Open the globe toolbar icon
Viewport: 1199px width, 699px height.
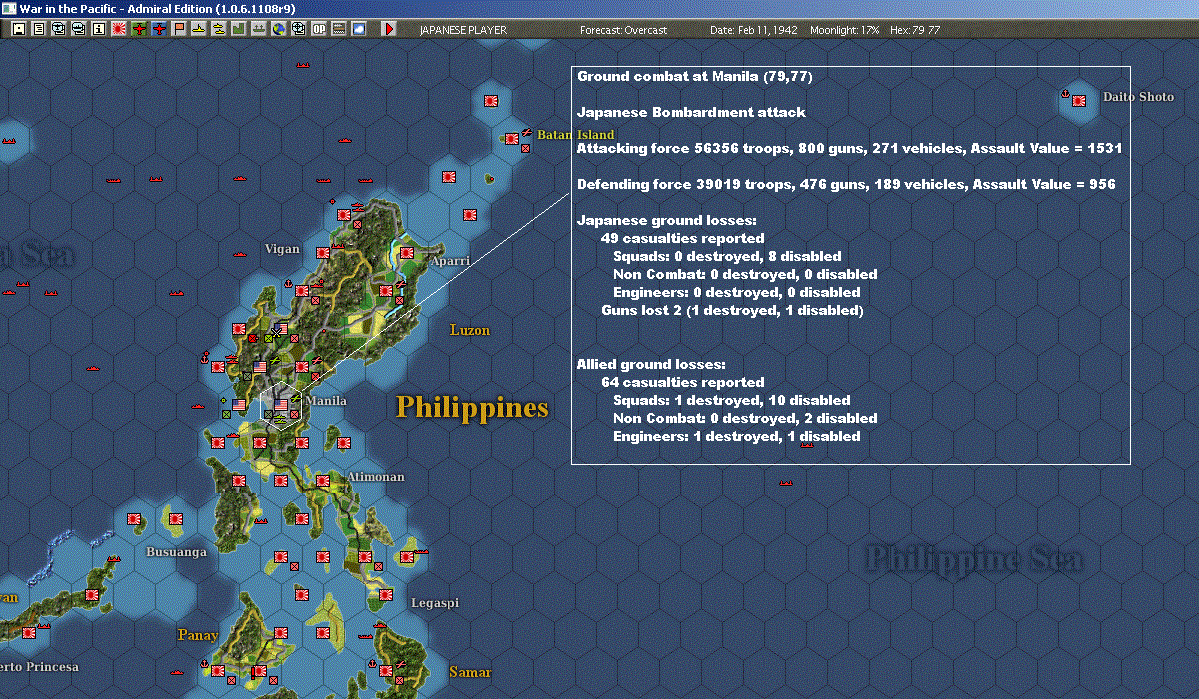[x=278, y=29]
